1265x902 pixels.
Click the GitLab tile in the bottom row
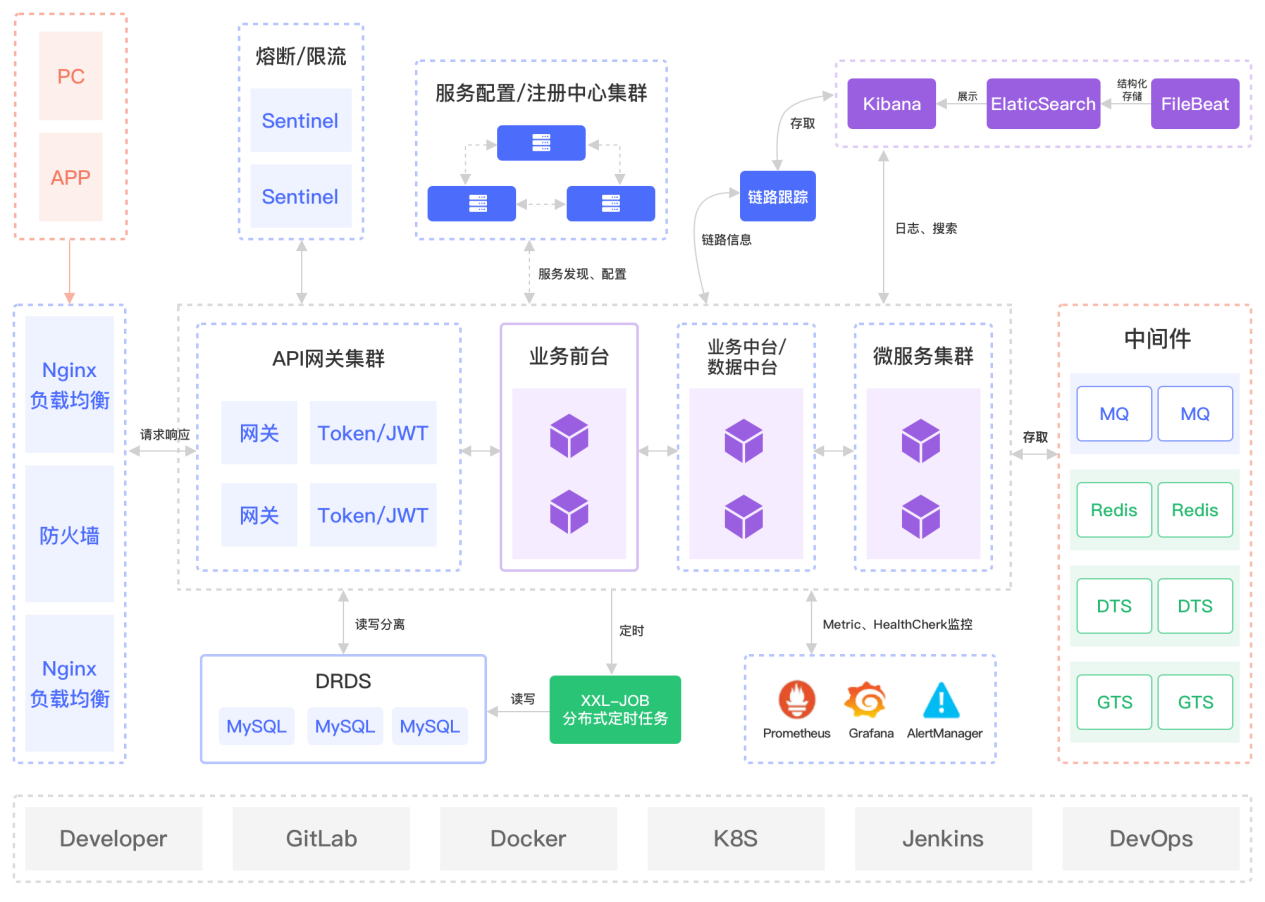(x=321, y=839)
